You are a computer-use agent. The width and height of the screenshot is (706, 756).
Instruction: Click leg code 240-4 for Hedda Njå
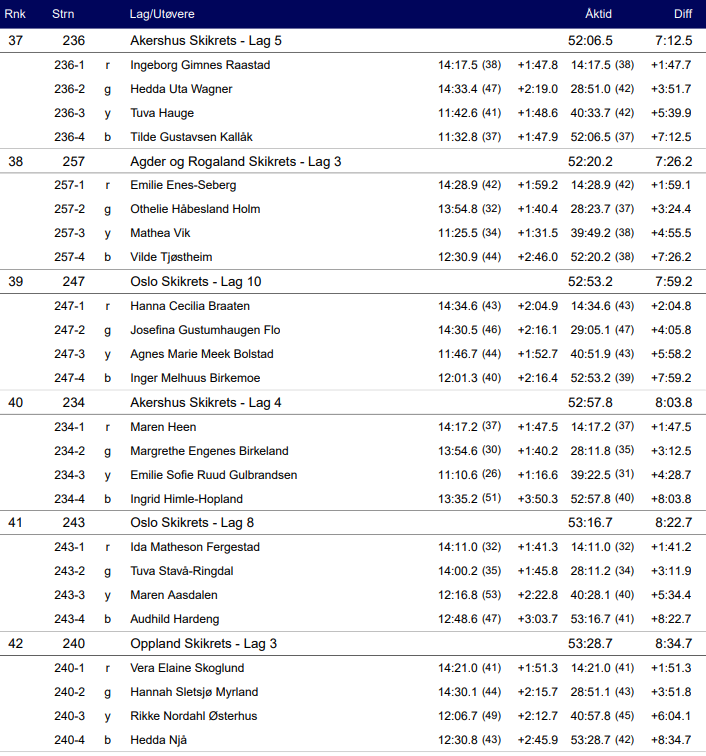69,740
